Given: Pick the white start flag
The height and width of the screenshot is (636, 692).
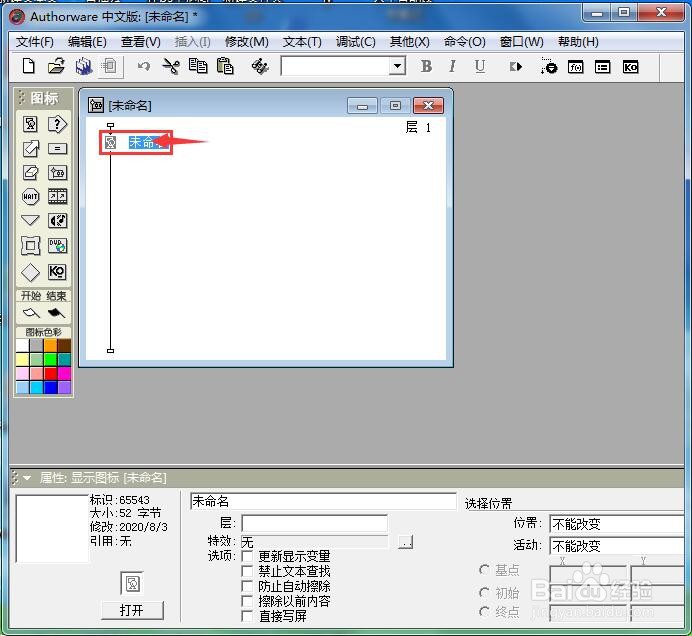Looking at the screenshot, I should [31, 313].
